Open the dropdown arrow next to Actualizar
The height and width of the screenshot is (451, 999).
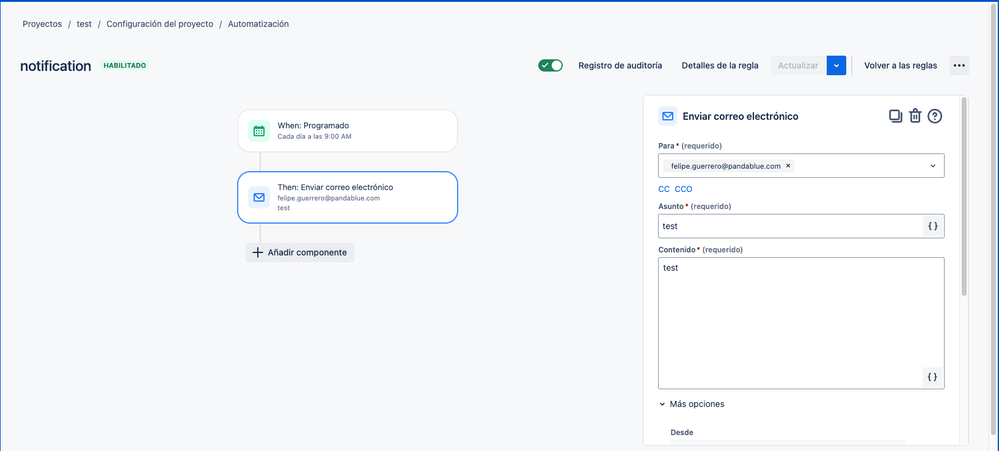837,66
